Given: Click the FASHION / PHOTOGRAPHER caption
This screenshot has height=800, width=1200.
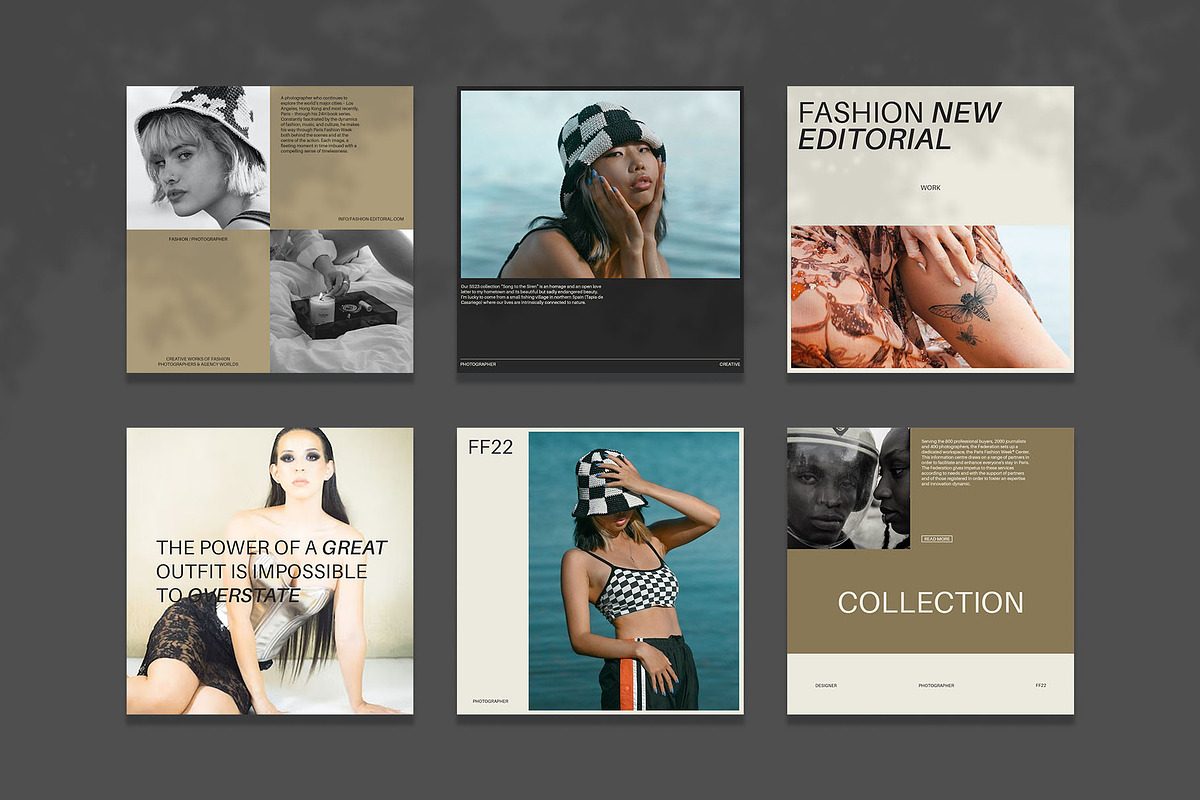Looking at the screenshot, I should [198, 239].
